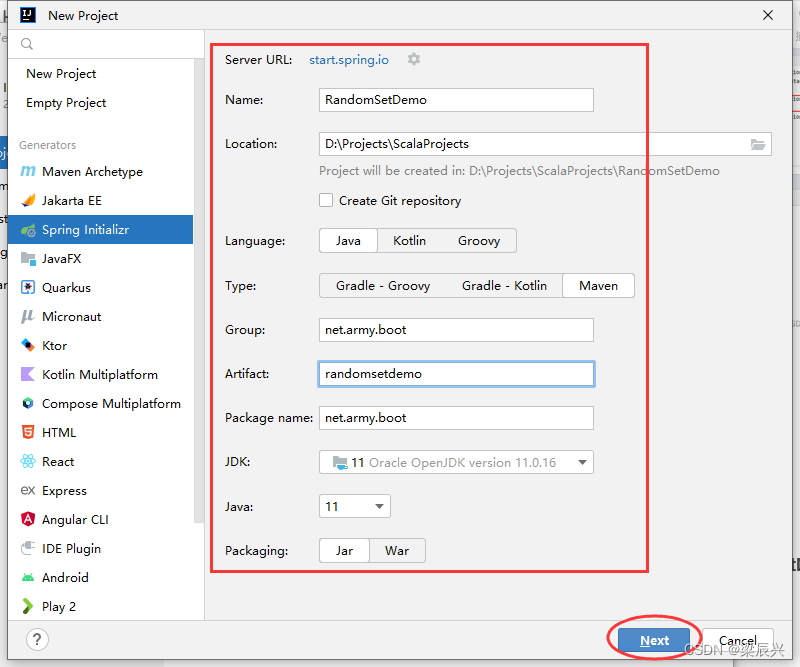800x667 pixels.
Task: Click the Ktor icon
Action: tap(28, 345)
